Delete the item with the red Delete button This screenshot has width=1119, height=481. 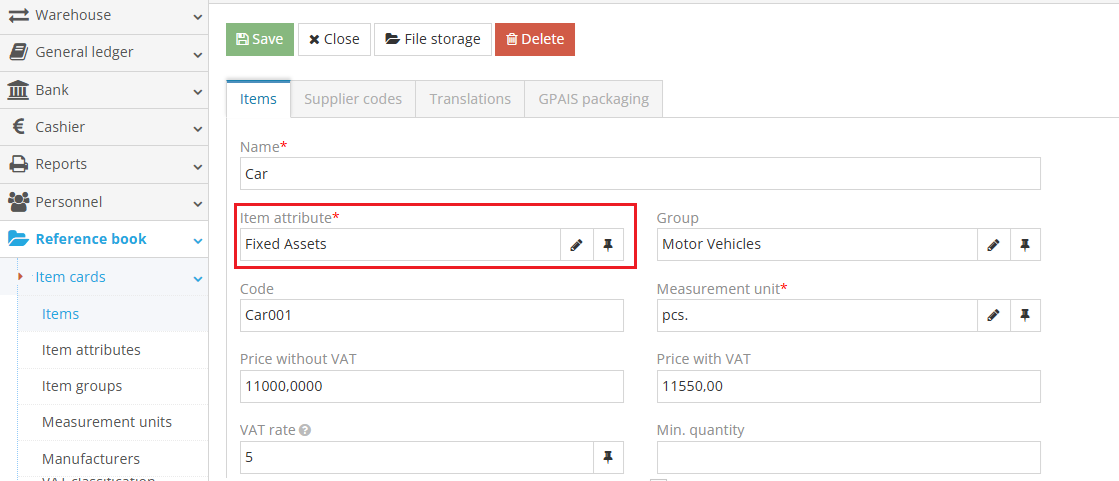(x=535, y=39)
